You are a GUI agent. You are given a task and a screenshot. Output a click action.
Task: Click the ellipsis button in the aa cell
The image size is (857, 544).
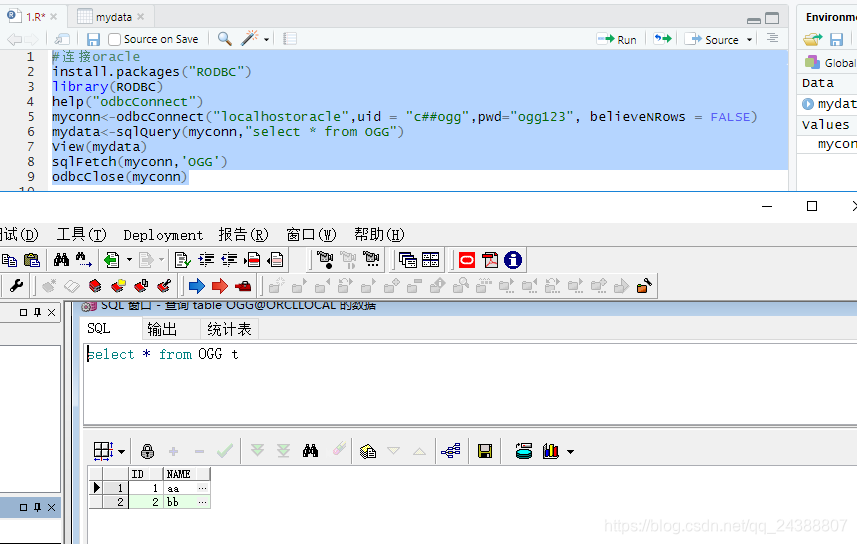click(x=202, y=488)
